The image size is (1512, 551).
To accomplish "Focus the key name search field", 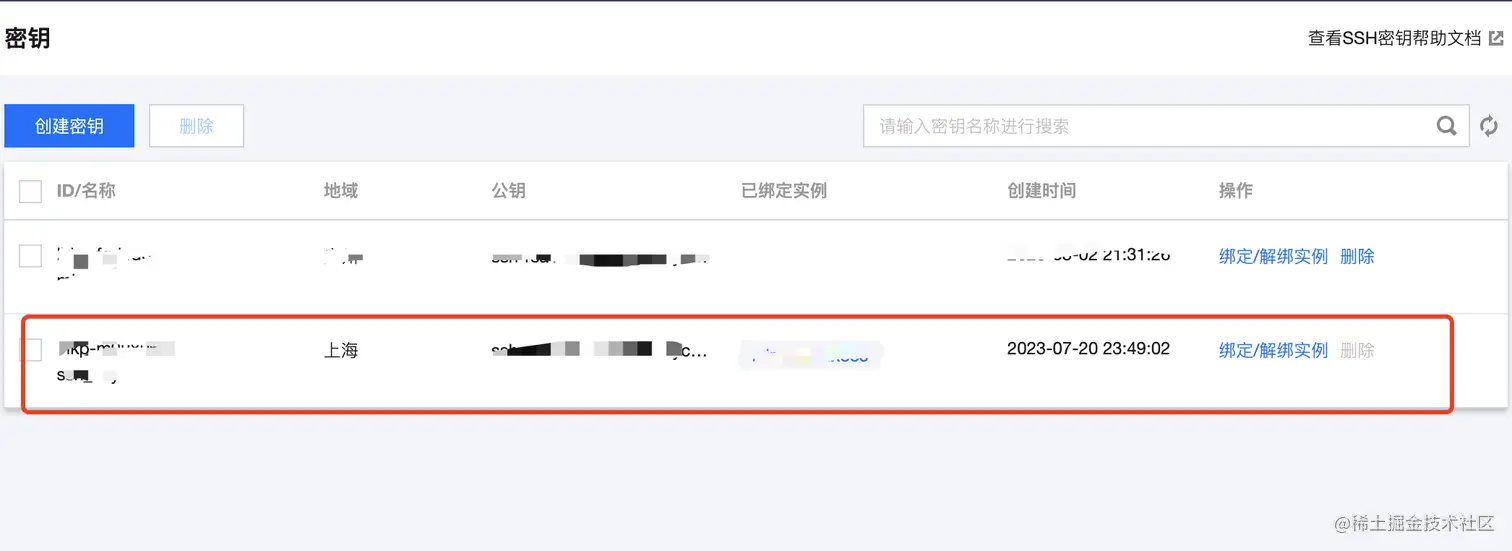I will (1148, 126).
